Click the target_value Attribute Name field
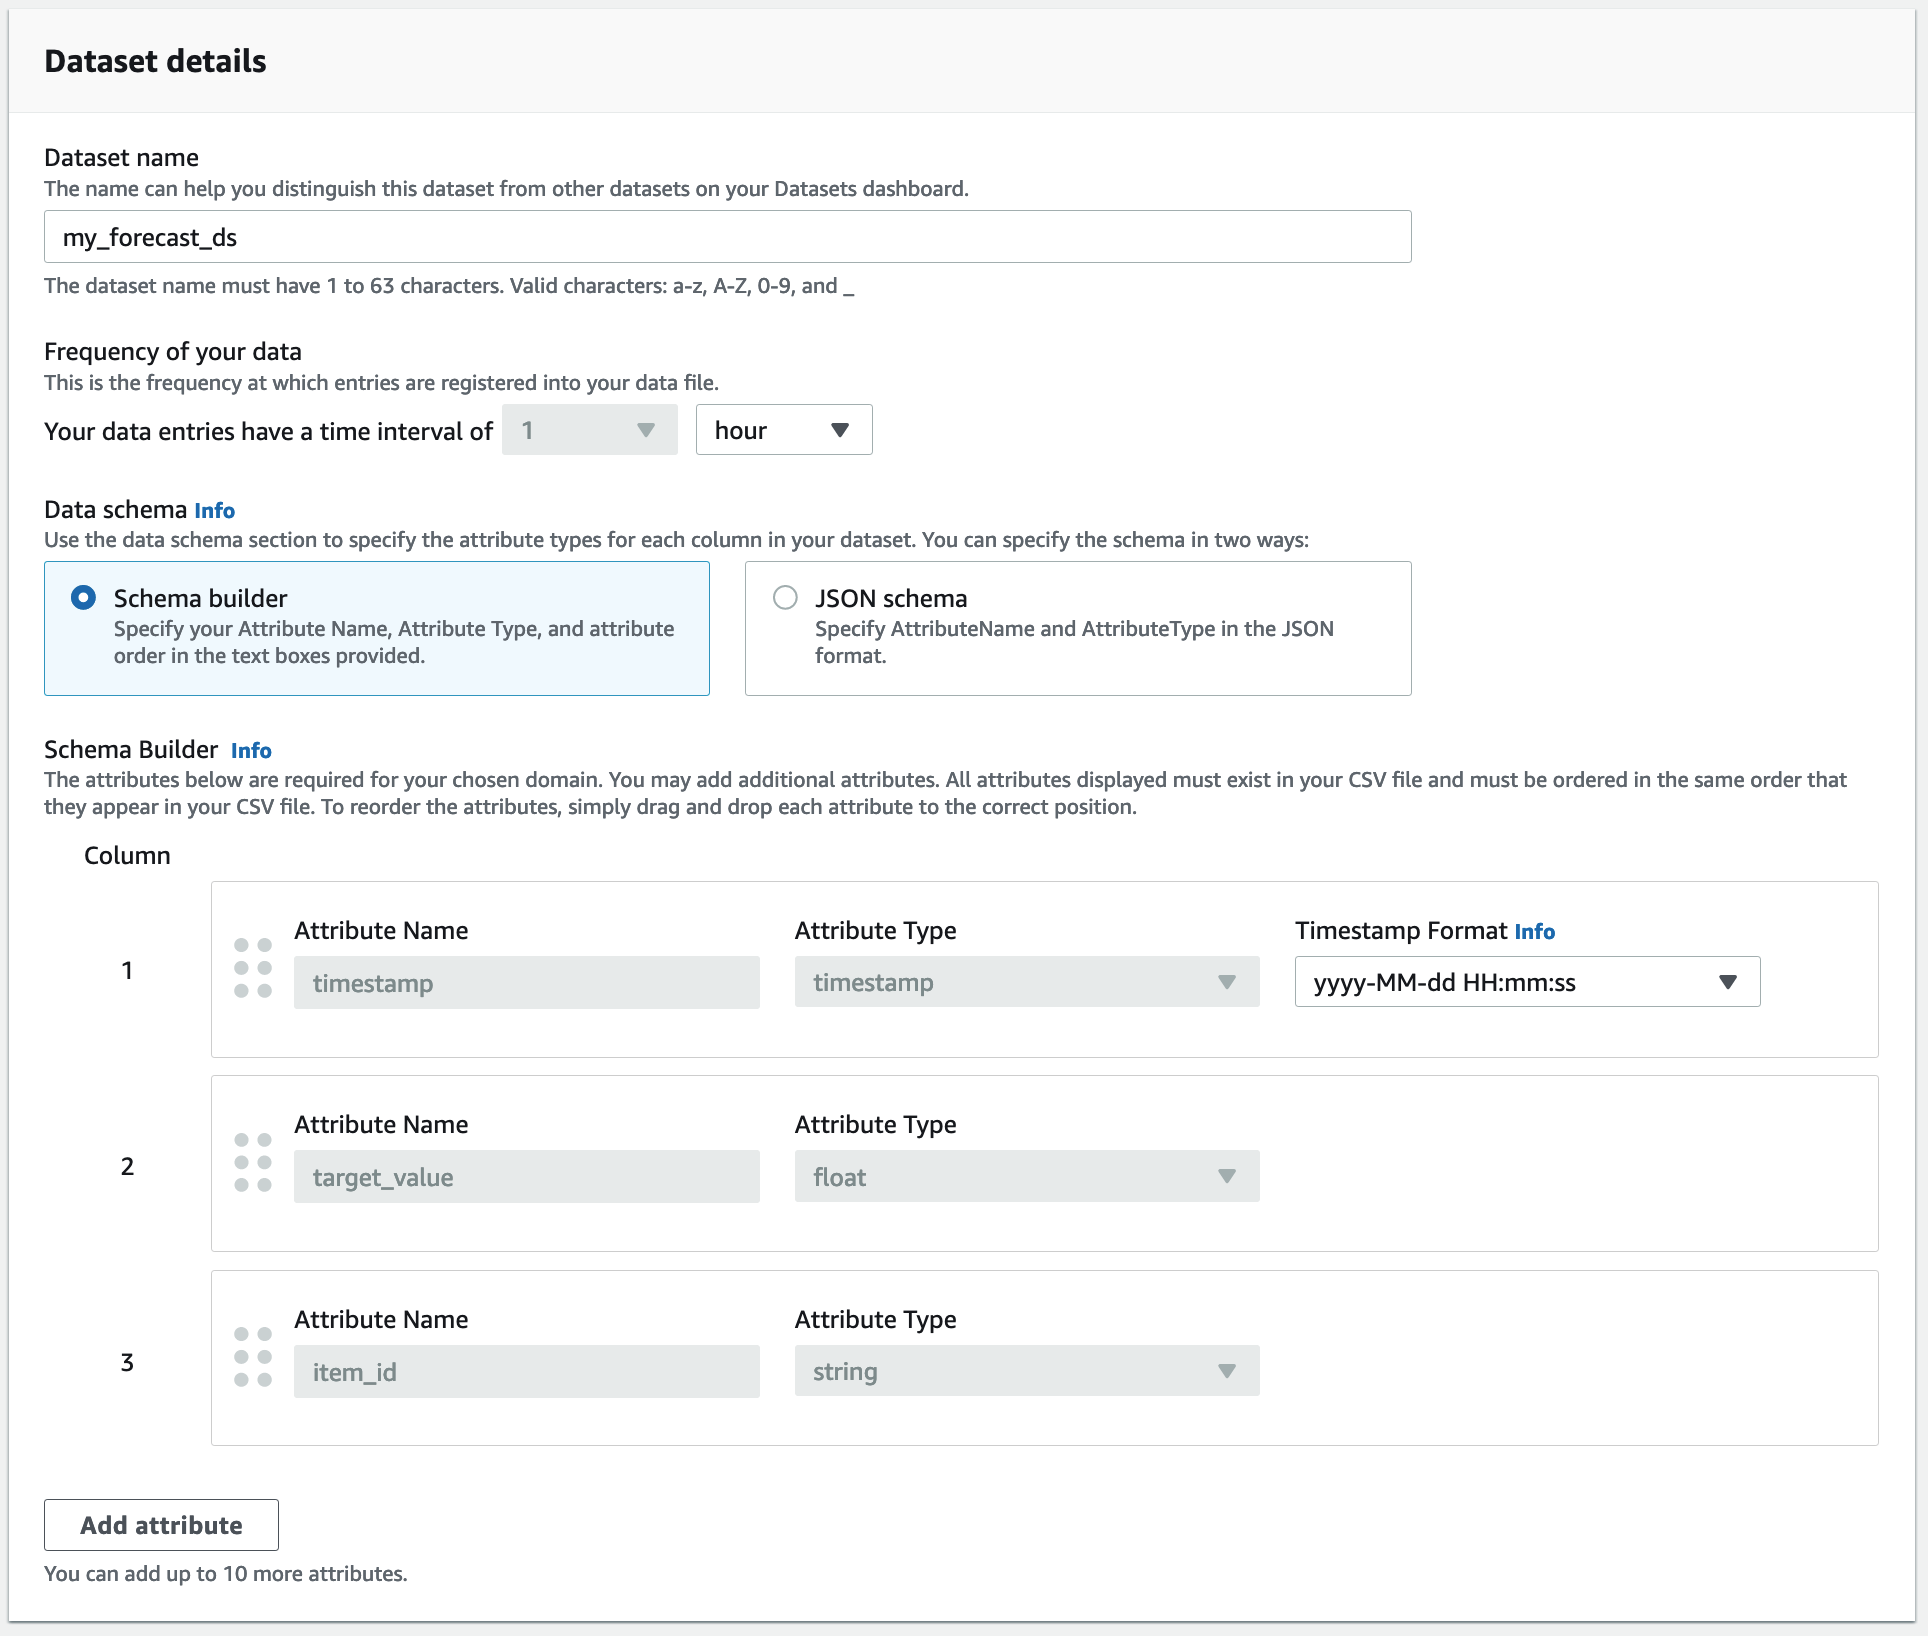The height and width of the screenshot is (1636, 1928). point(527,1176)
